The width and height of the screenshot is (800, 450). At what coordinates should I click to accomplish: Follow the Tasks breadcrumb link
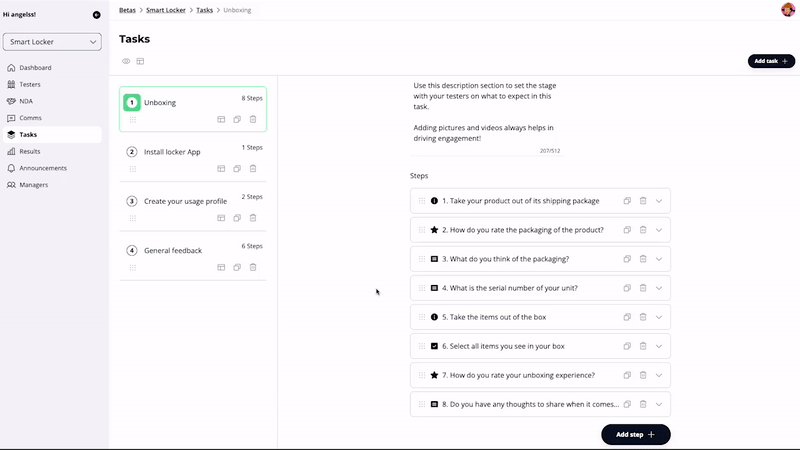205,10
